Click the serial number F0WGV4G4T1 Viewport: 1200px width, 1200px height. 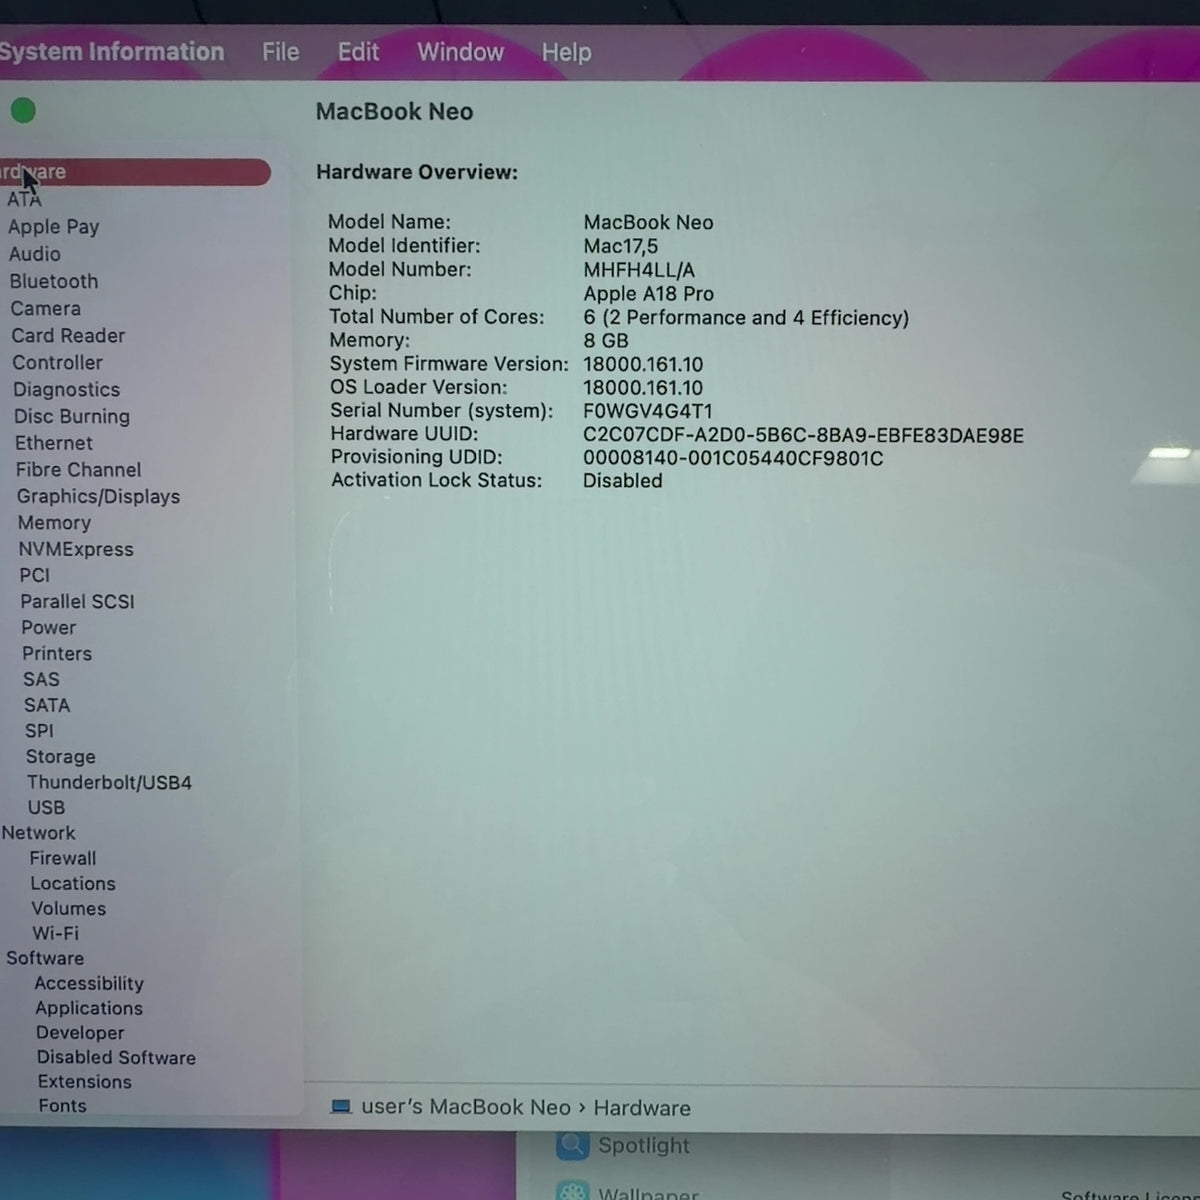point(648,411)
